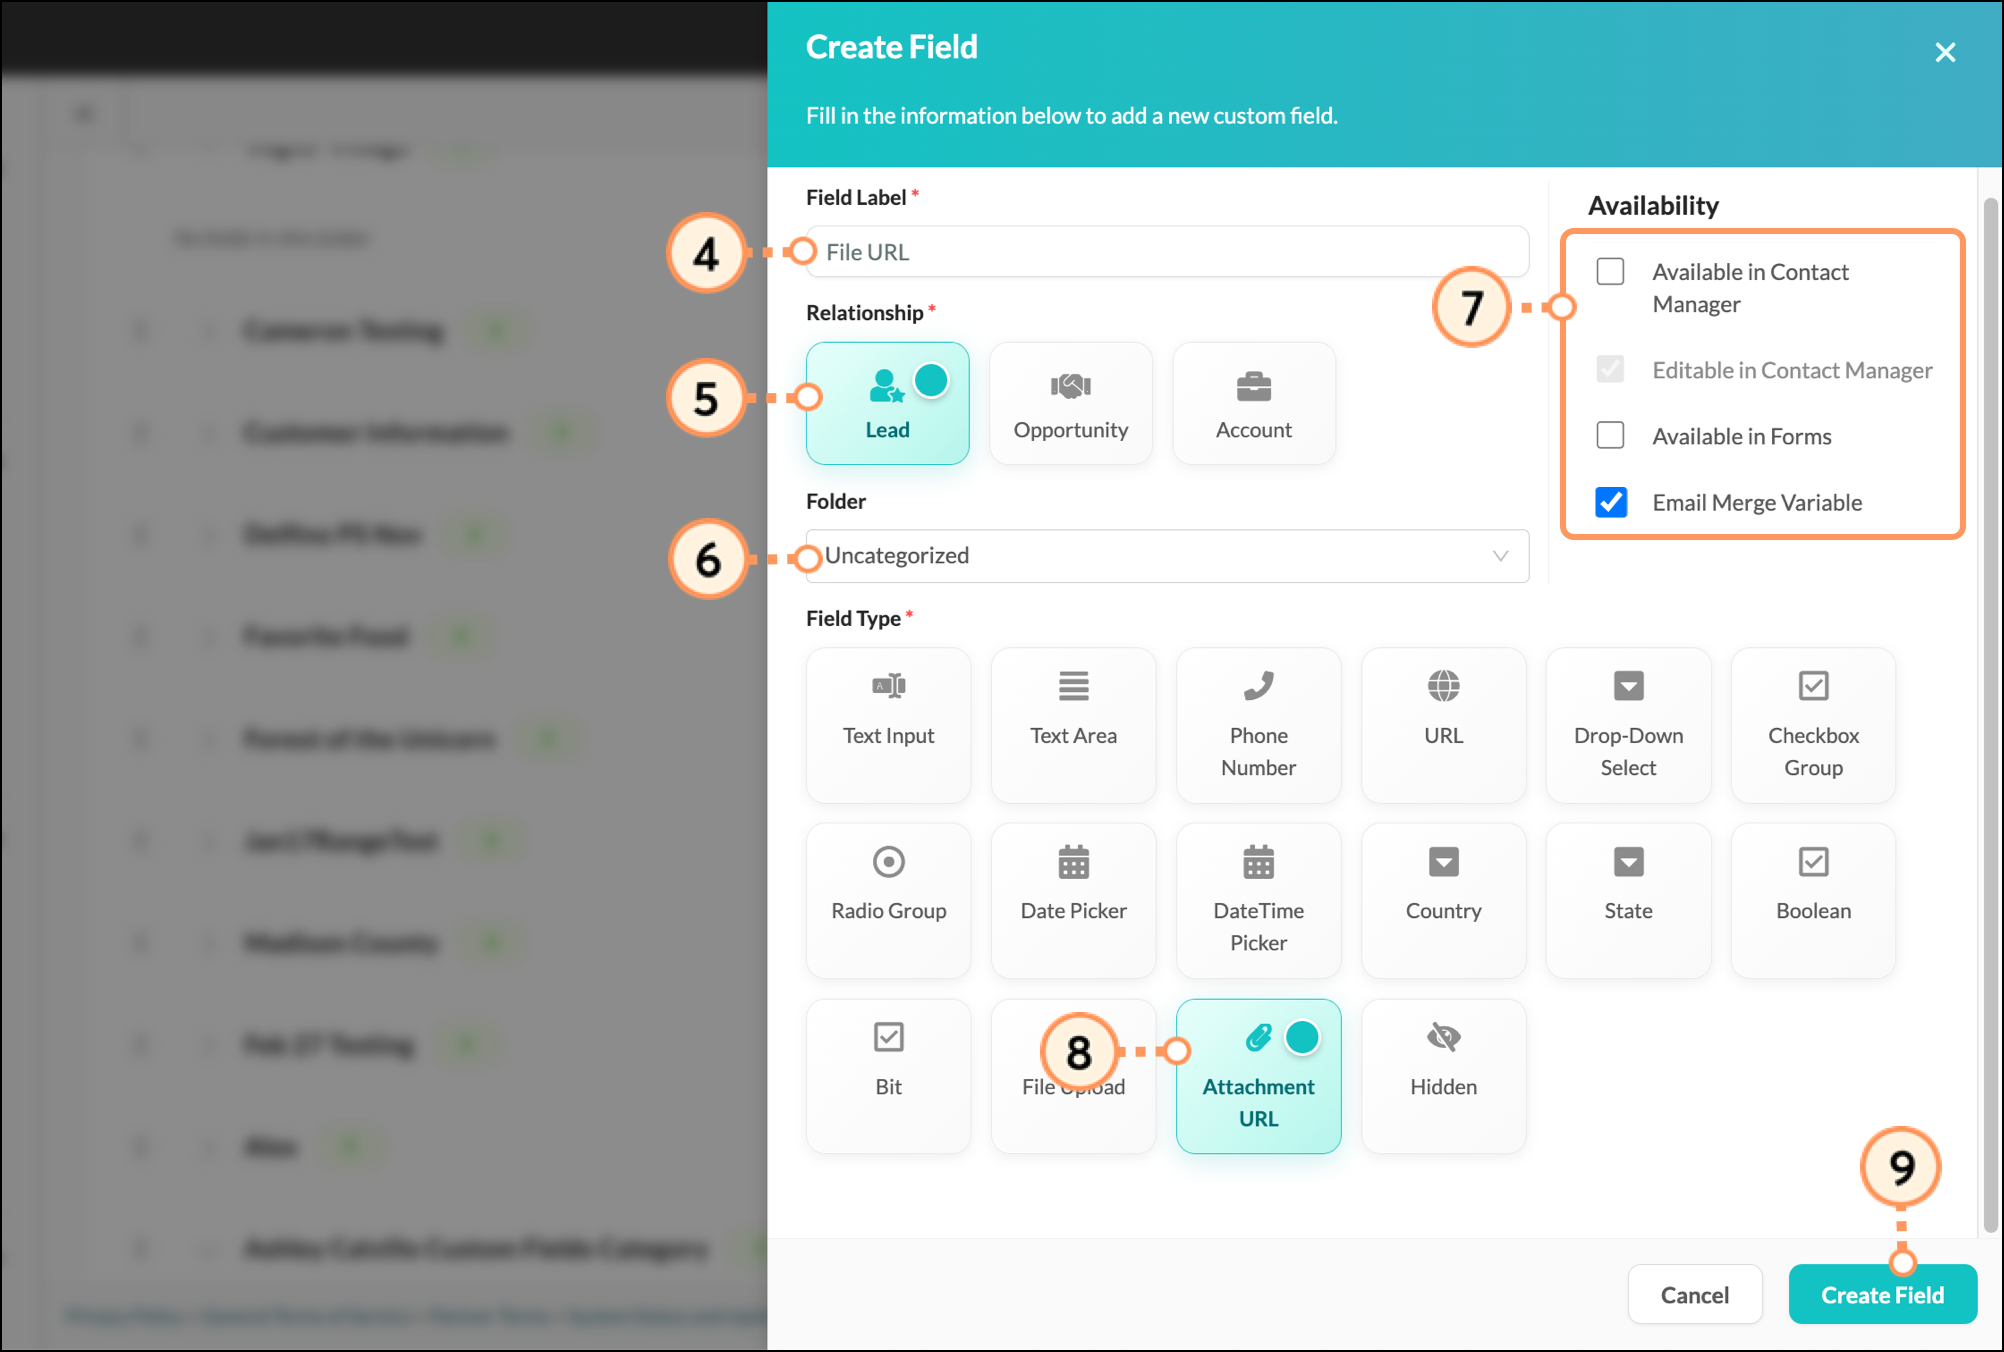Choose the Drop-Down Select field type
Screen dimensions: 2004x1352
(x=1628, y=725)
